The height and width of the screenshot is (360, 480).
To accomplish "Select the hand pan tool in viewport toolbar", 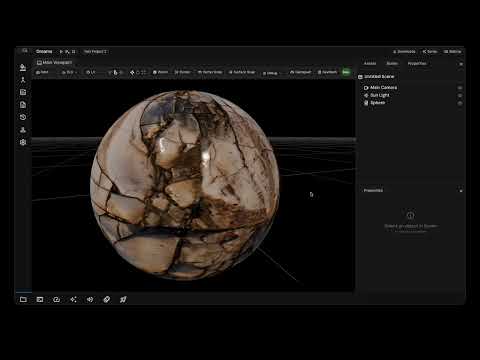I will [115, 72].
